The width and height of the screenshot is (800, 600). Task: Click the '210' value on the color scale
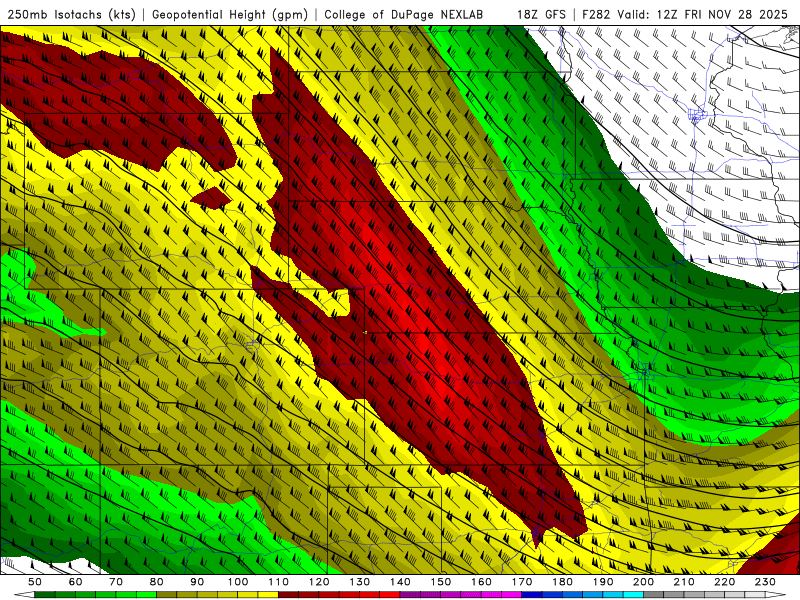pyautogui.click(x=685, y=582)
